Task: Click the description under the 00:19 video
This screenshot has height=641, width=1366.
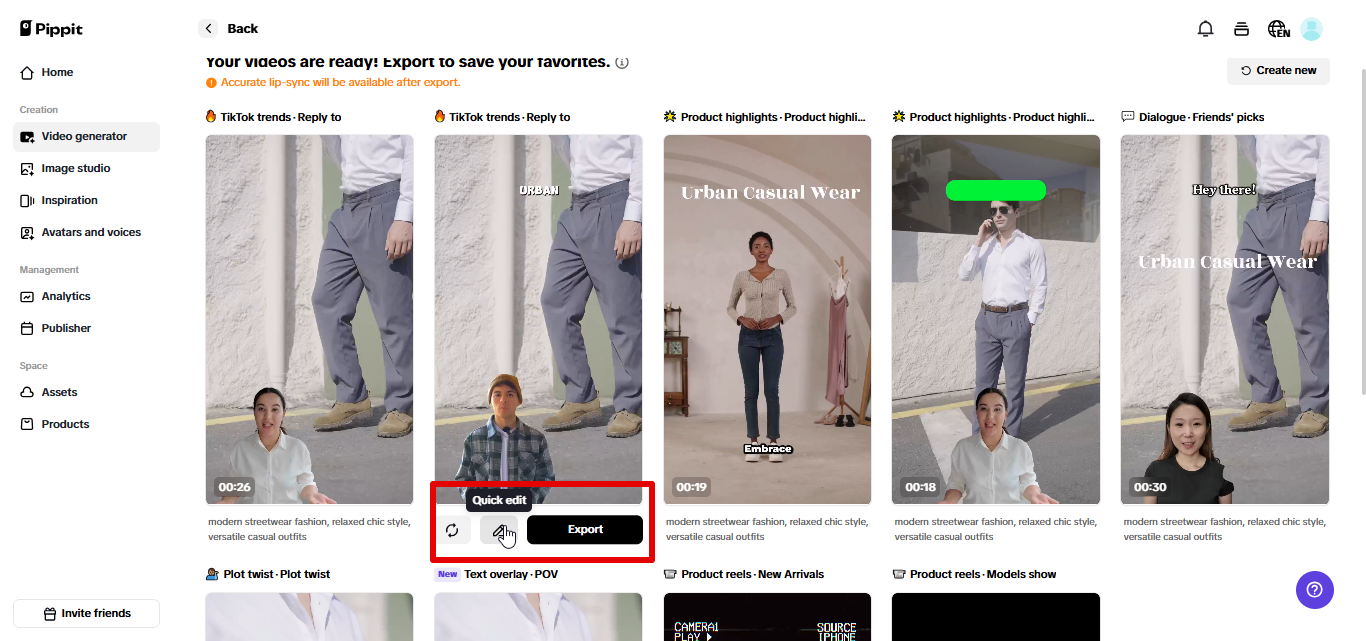Action: coord(767,529)
